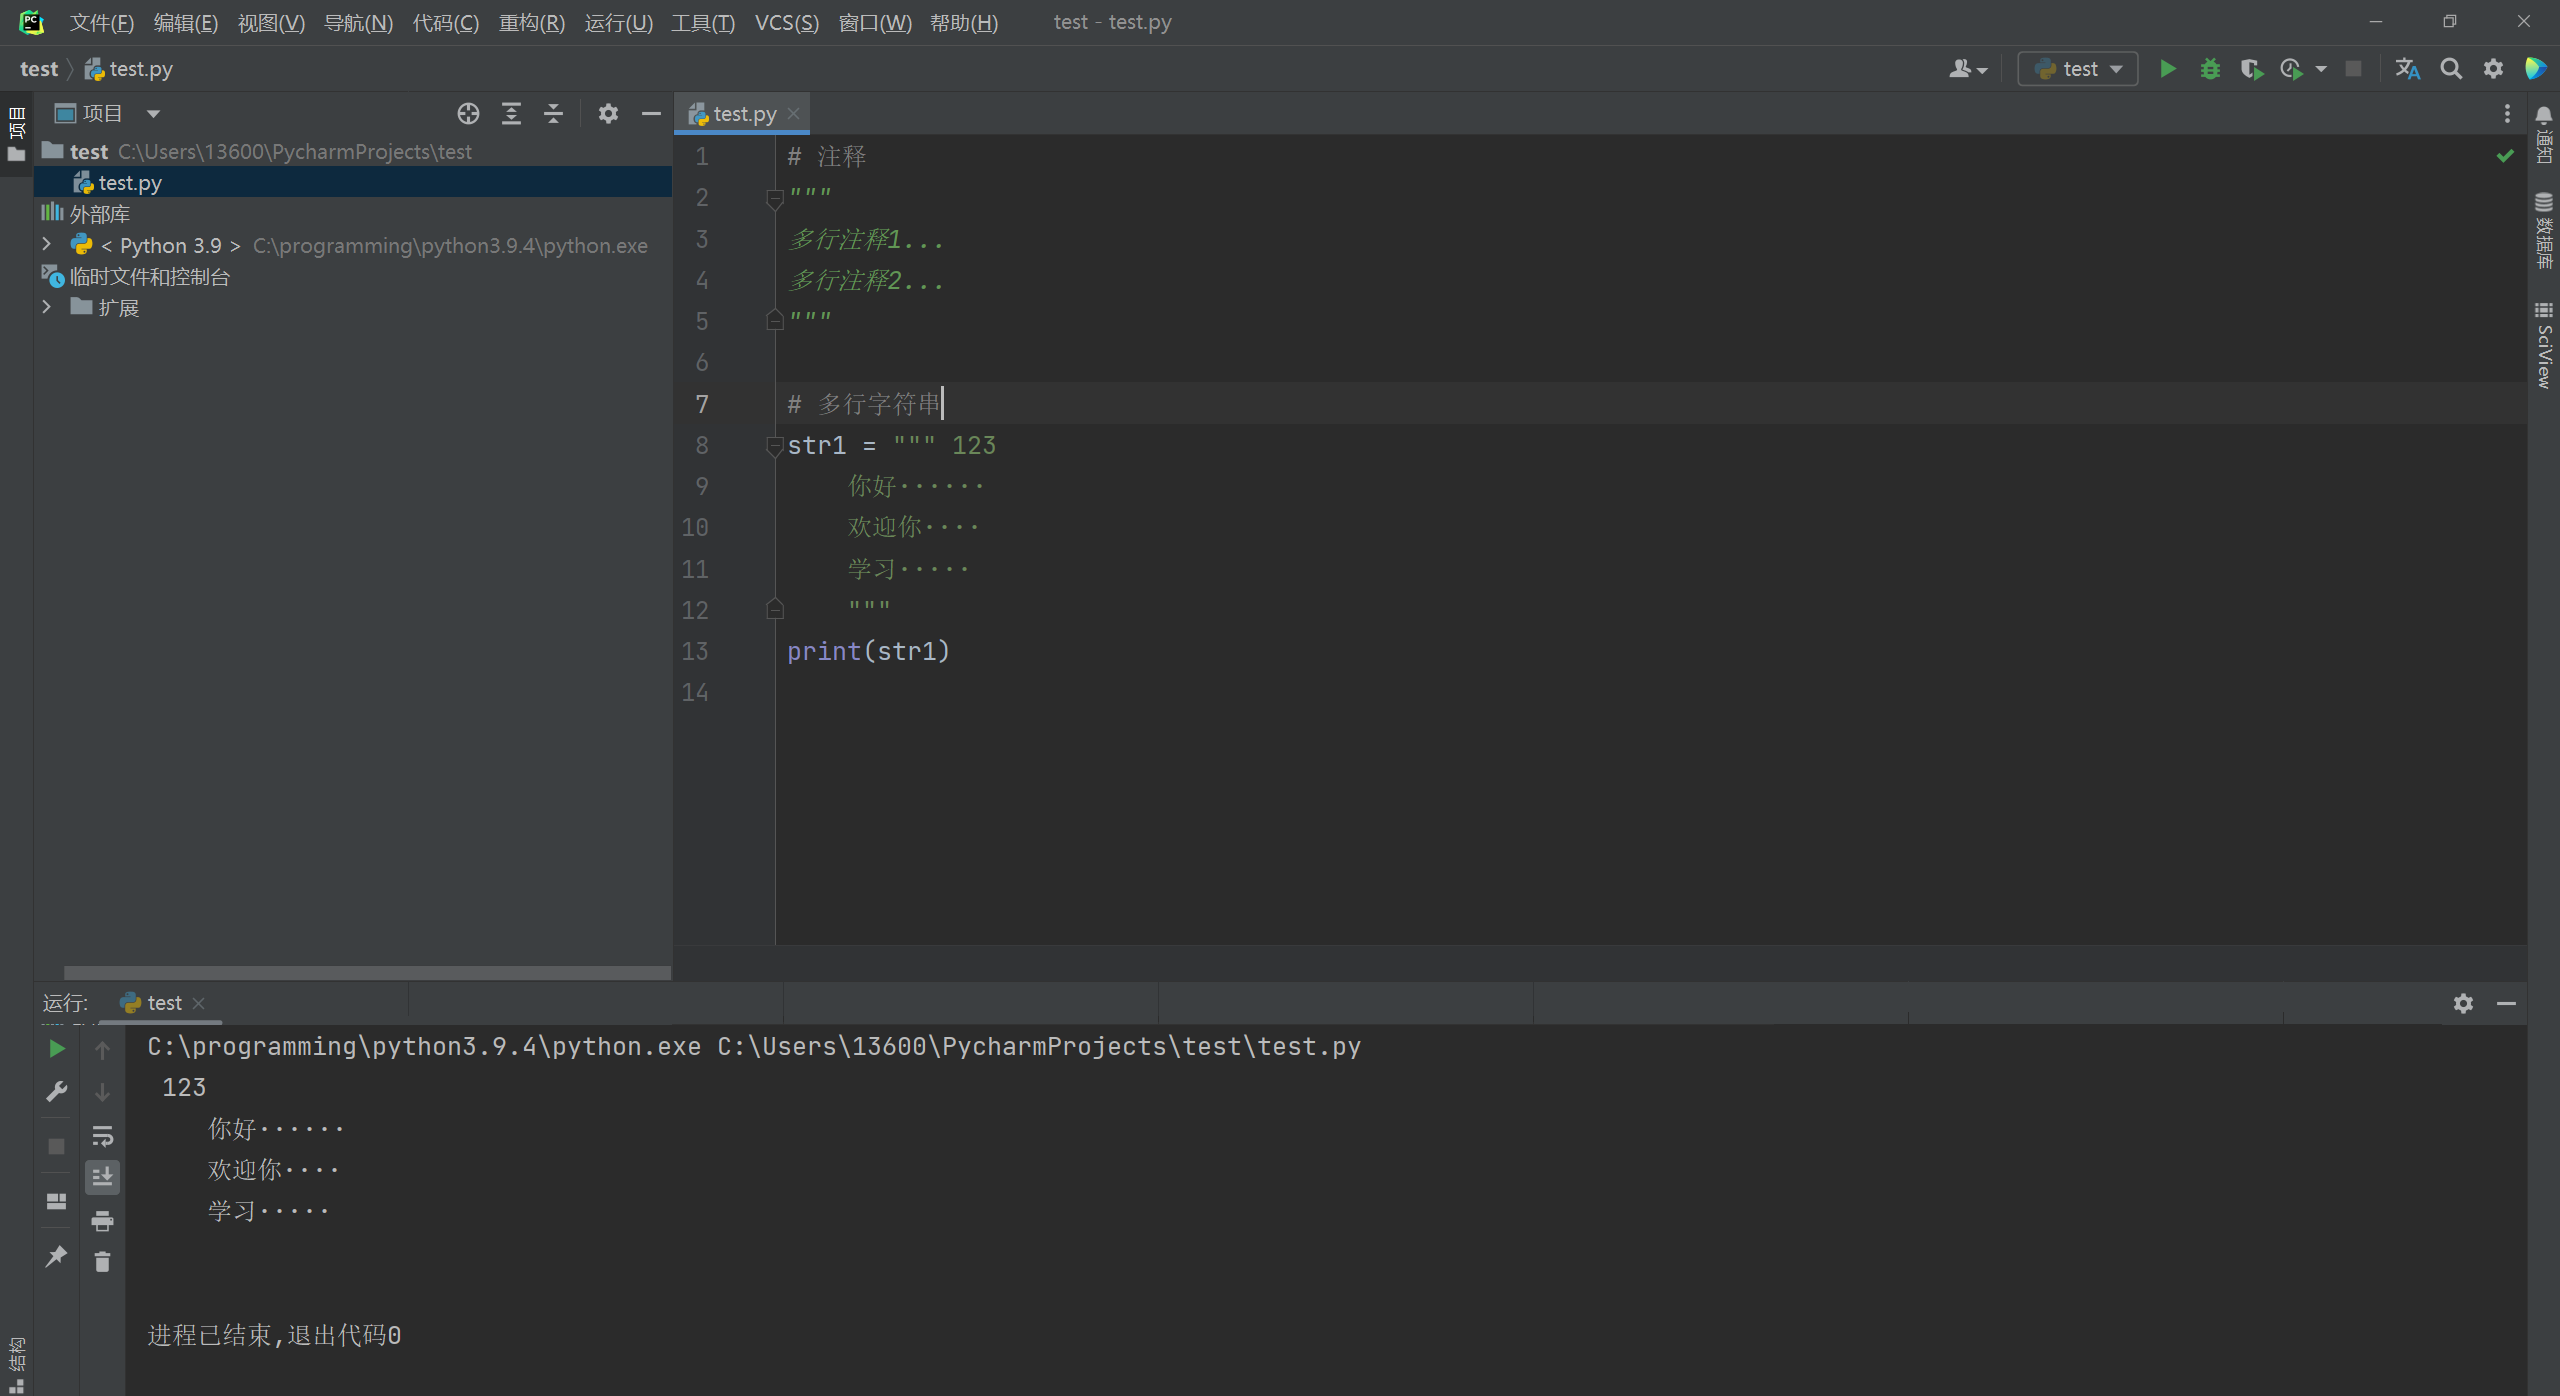
Task: Clear run console with the trash icon
Action: click(x=102, y=1262)
